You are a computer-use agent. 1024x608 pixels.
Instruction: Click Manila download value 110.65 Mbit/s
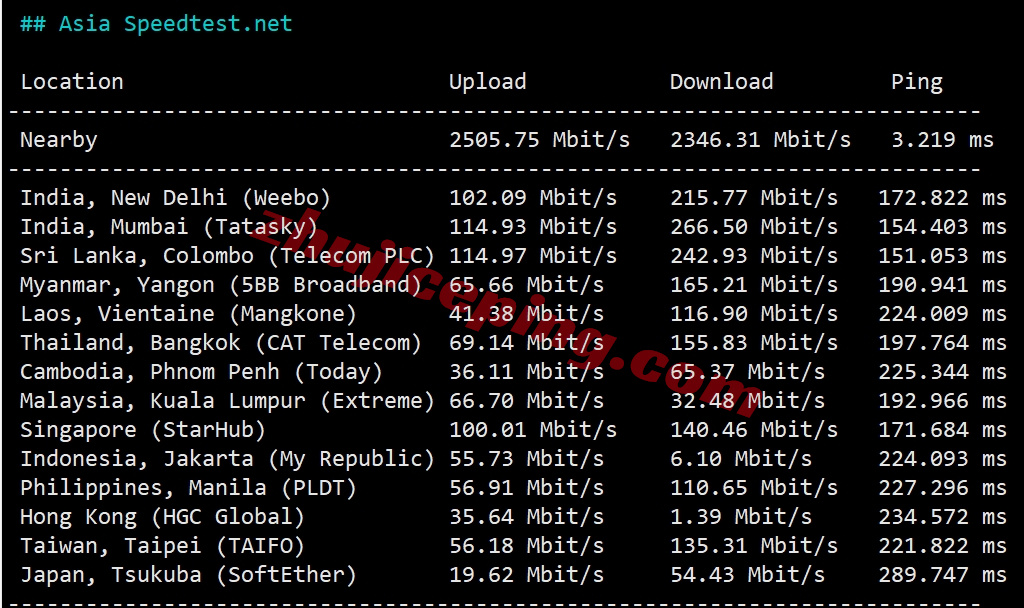coord(754,488)
